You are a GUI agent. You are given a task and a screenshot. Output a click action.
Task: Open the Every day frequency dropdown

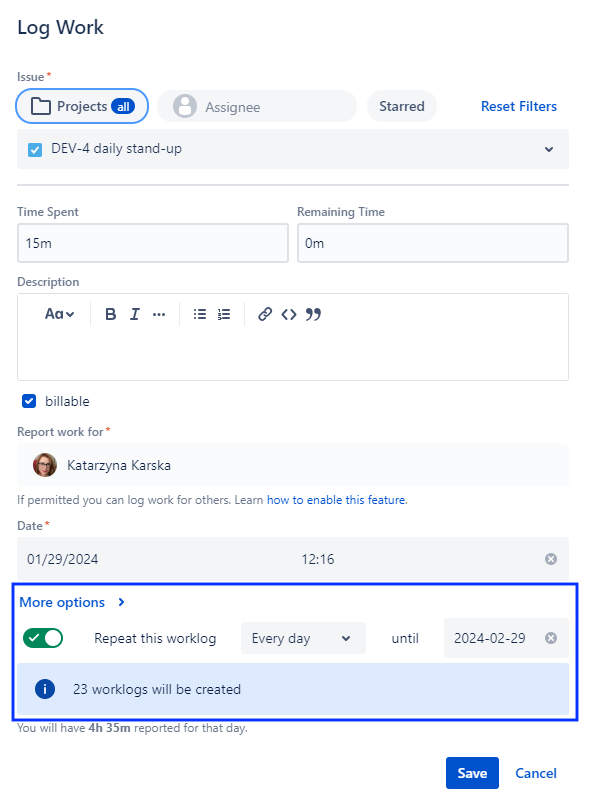303,638
